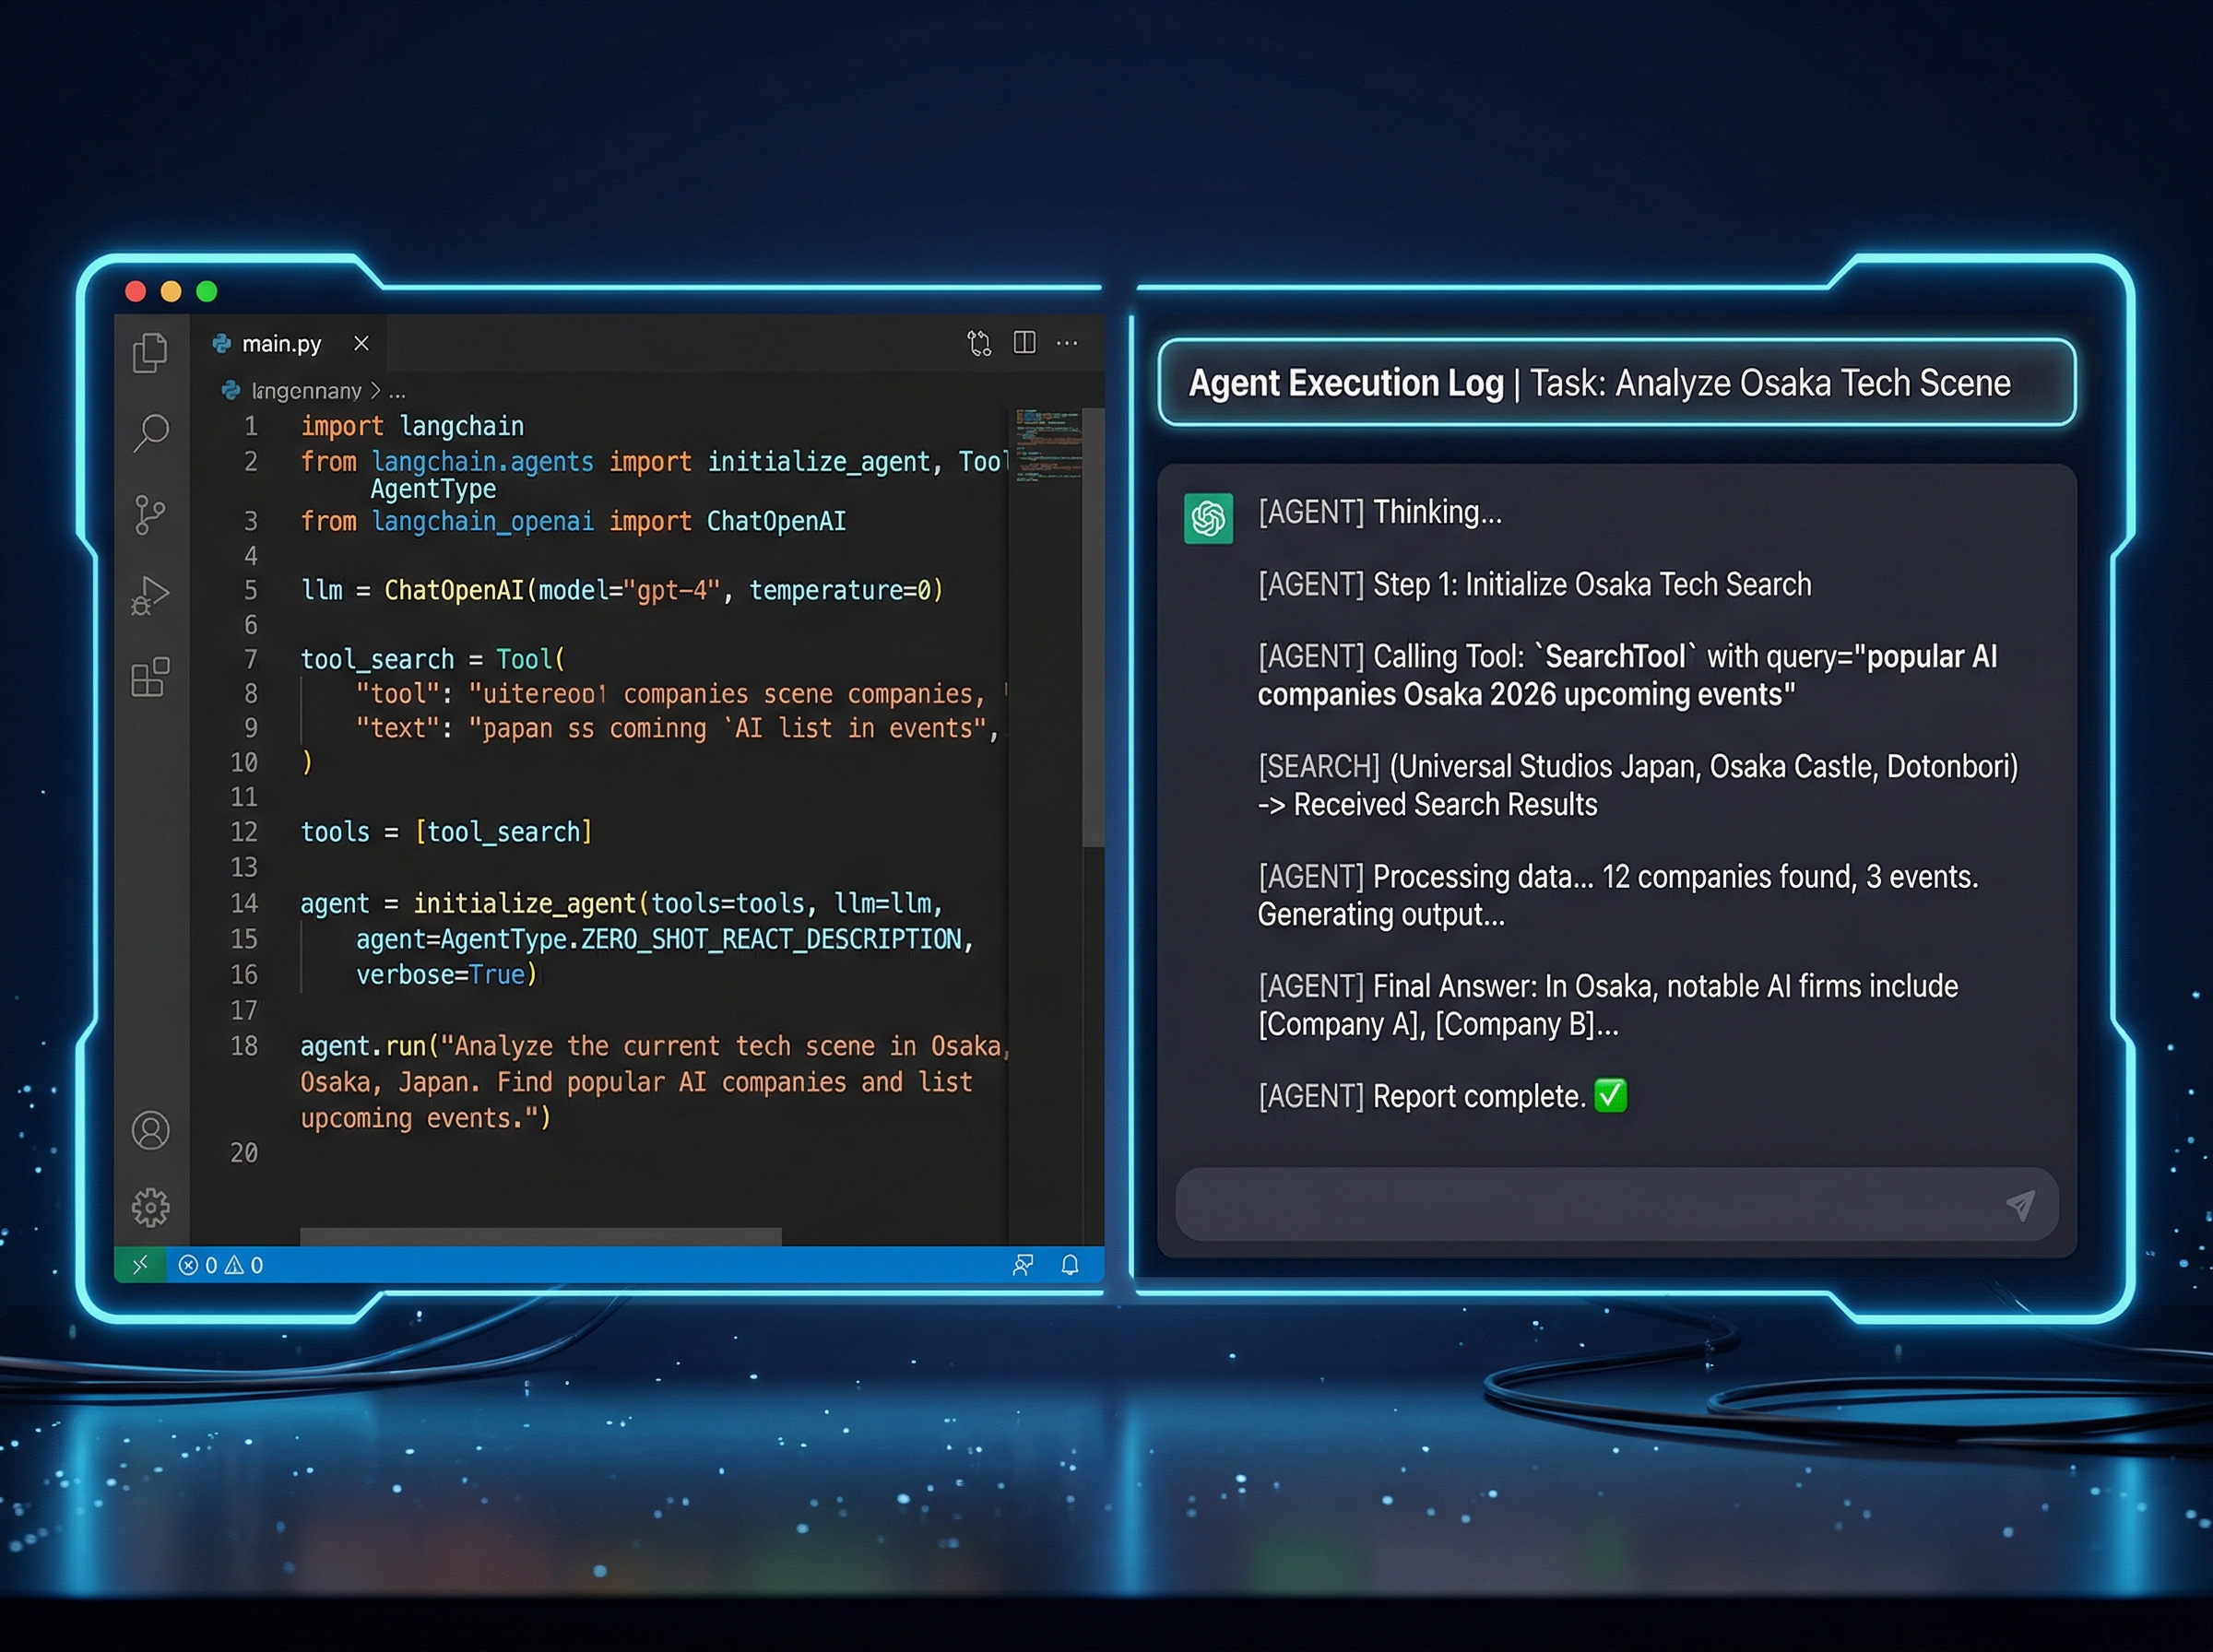Click line number 18 in the gutter

(244, 1046)
